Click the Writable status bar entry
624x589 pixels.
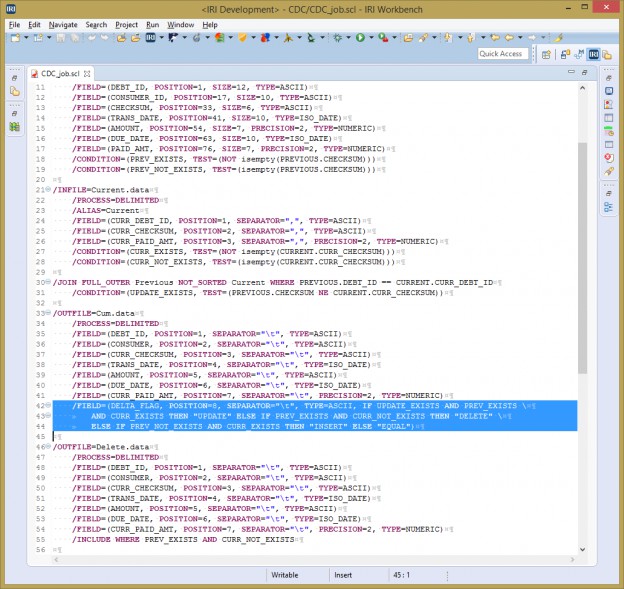pyautogui.click(x=285, y=575)
